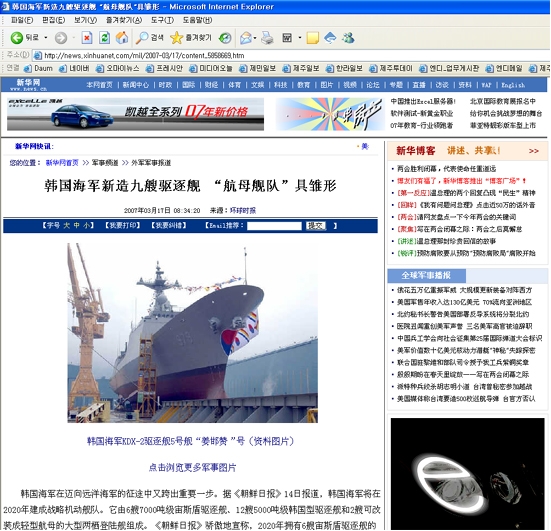551x531 pixels.
Task: Refresh the page with the green arrows icon
Action: (x=104, y=38)
